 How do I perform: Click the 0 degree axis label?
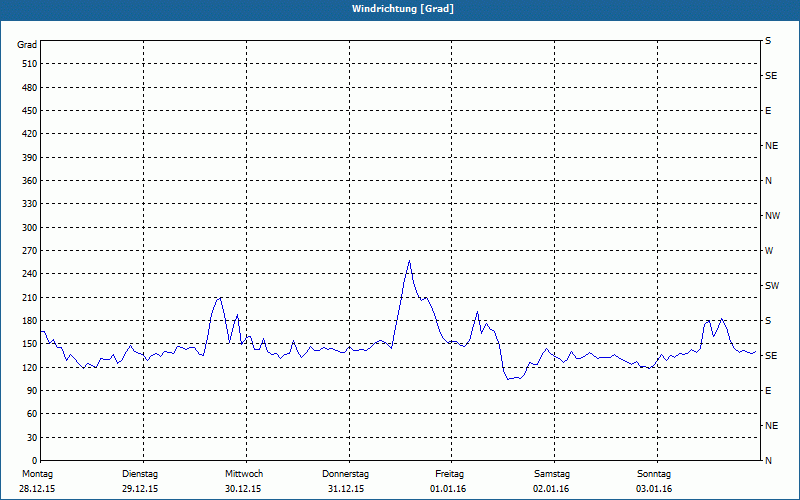(x=35, y=460)
